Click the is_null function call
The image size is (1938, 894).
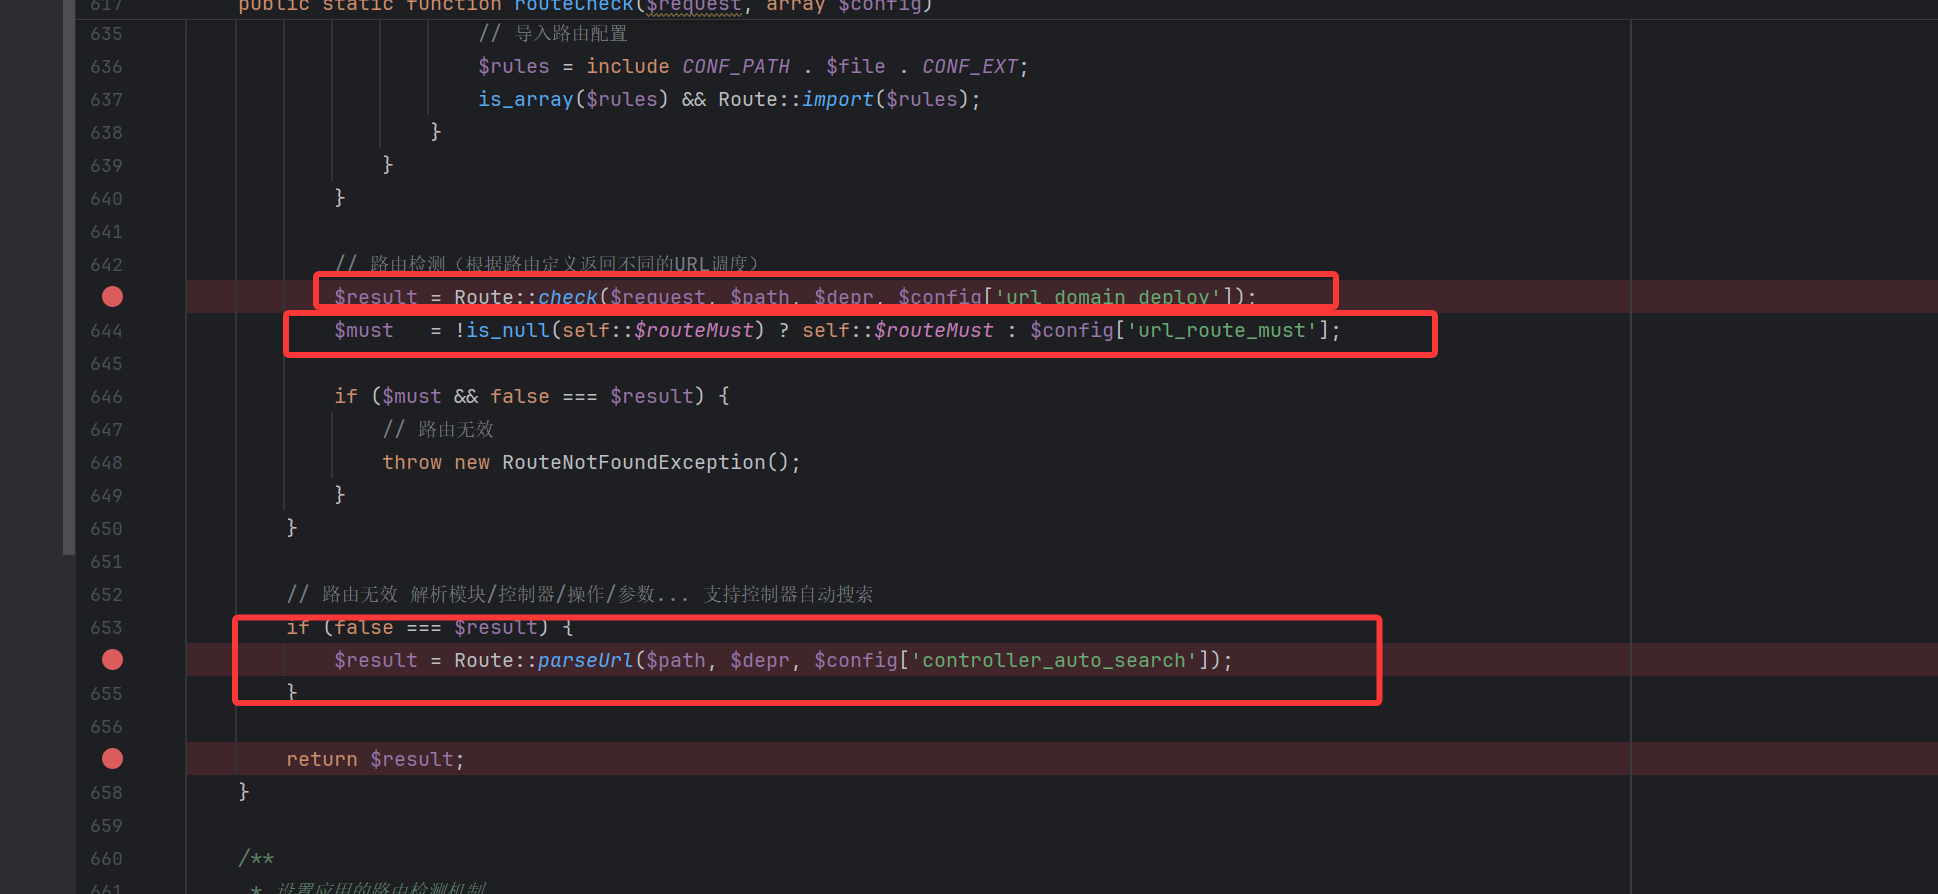(508, 331)
